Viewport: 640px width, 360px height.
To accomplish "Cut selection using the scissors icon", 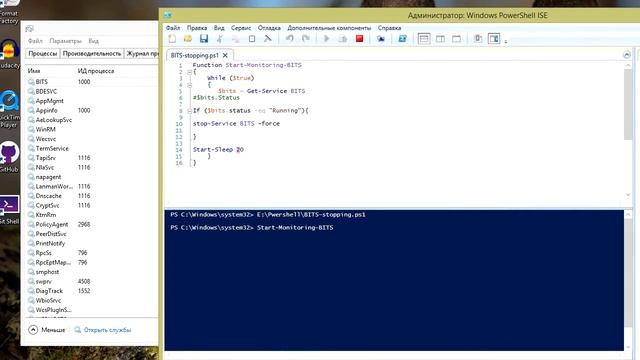I will pos(220,39).
